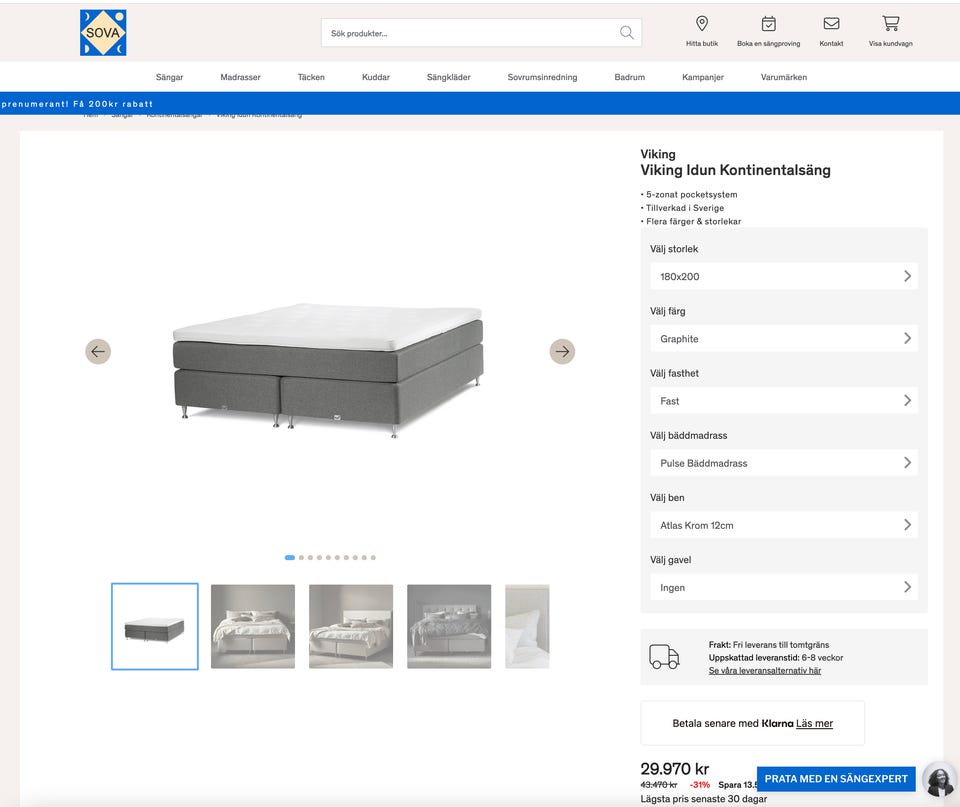
Task: Open Se våra leveransalternativ här link
Action: [765, 671]
